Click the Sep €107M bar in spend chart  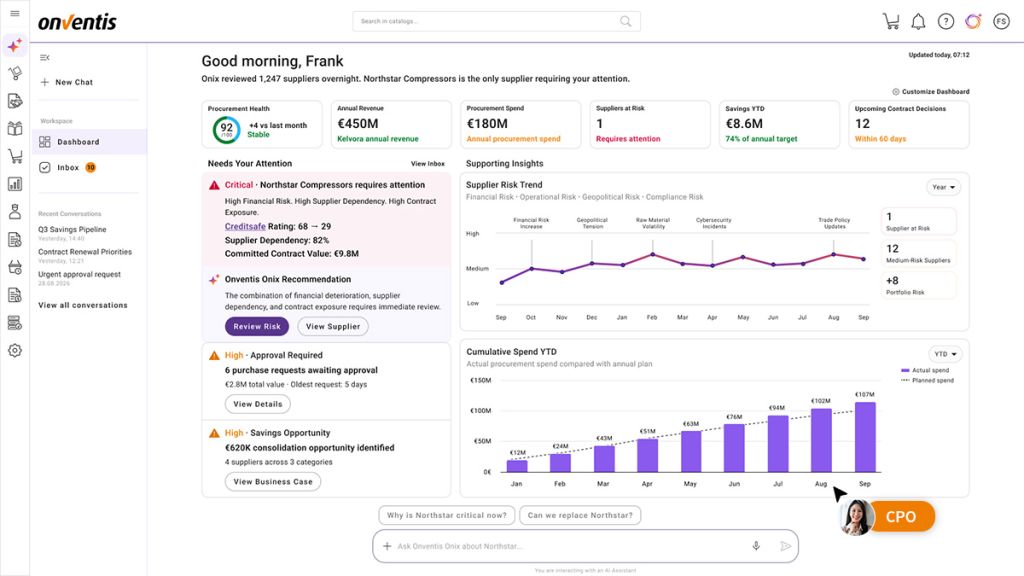pyautogui.click(x=865, y=436)
